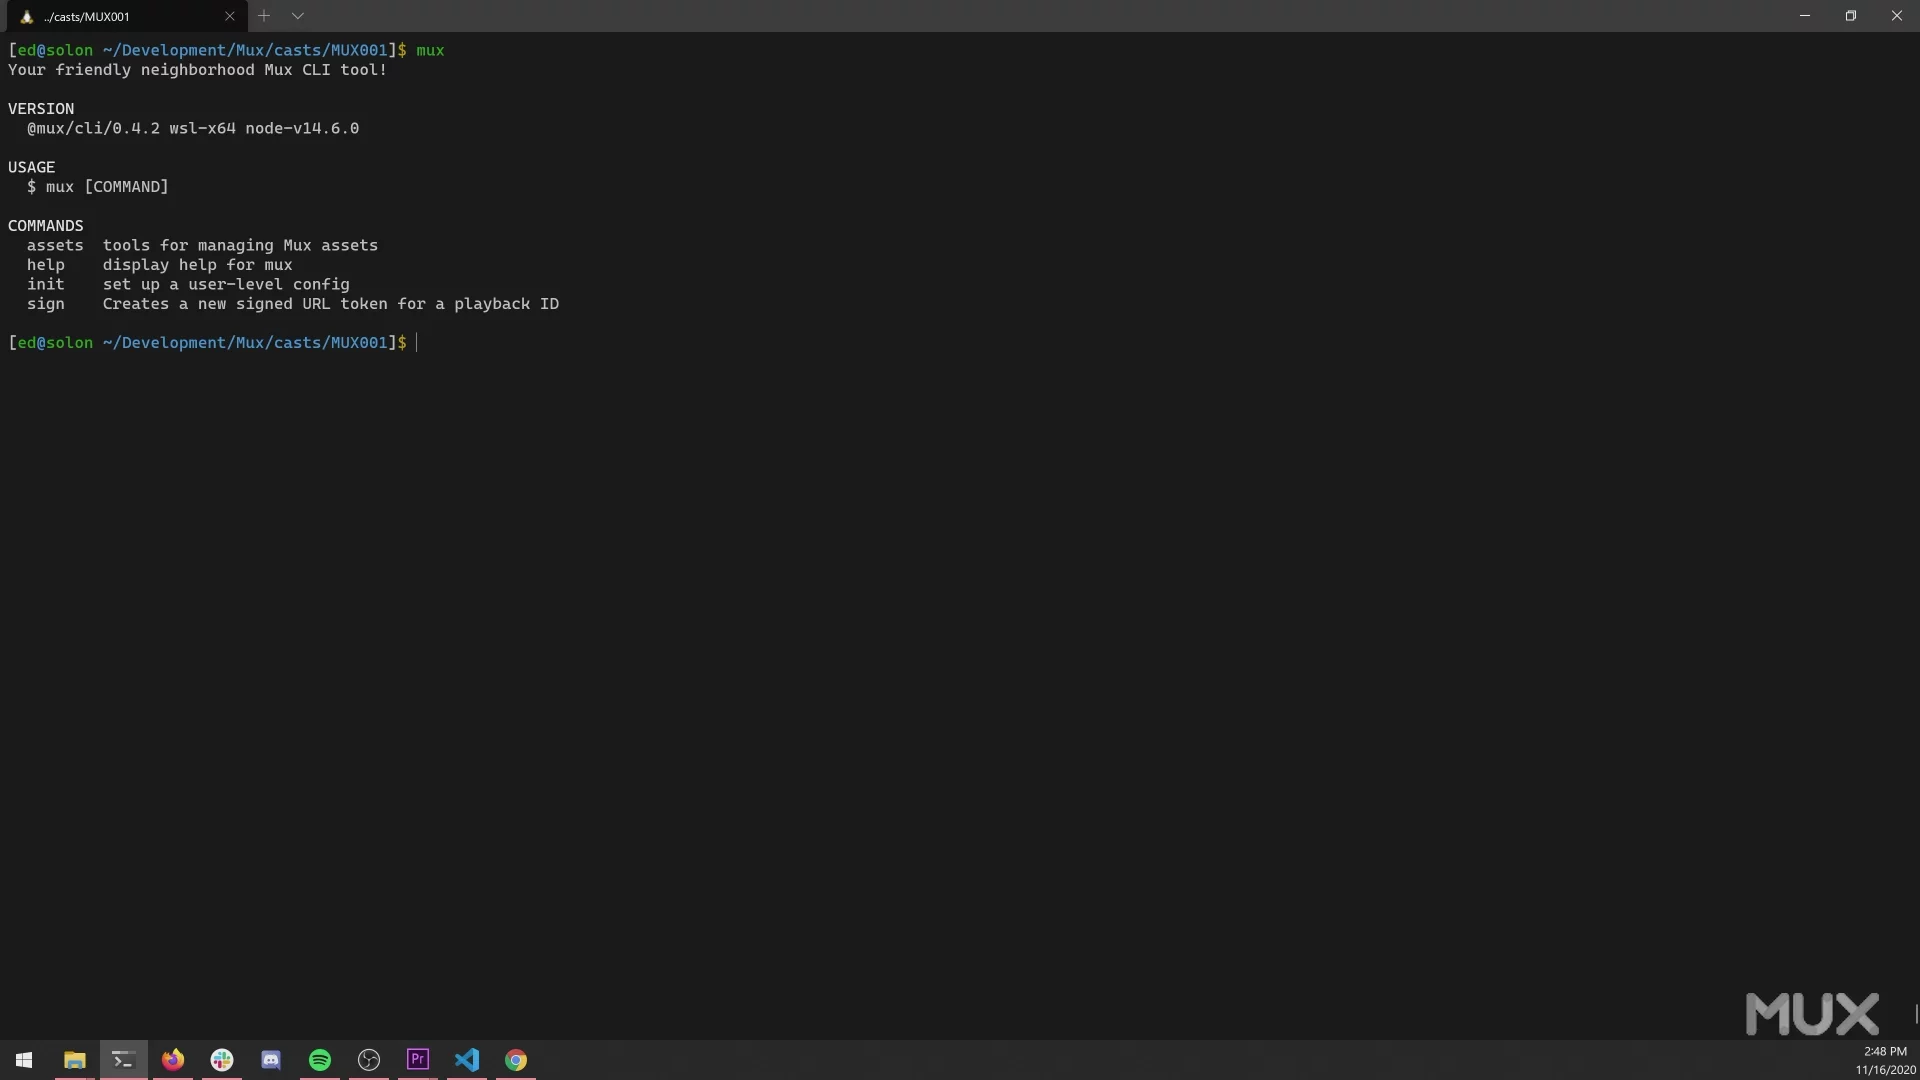Restore down the terminal window
This screenshot has width=1920, height=1080.
[x=1851, y=16]
